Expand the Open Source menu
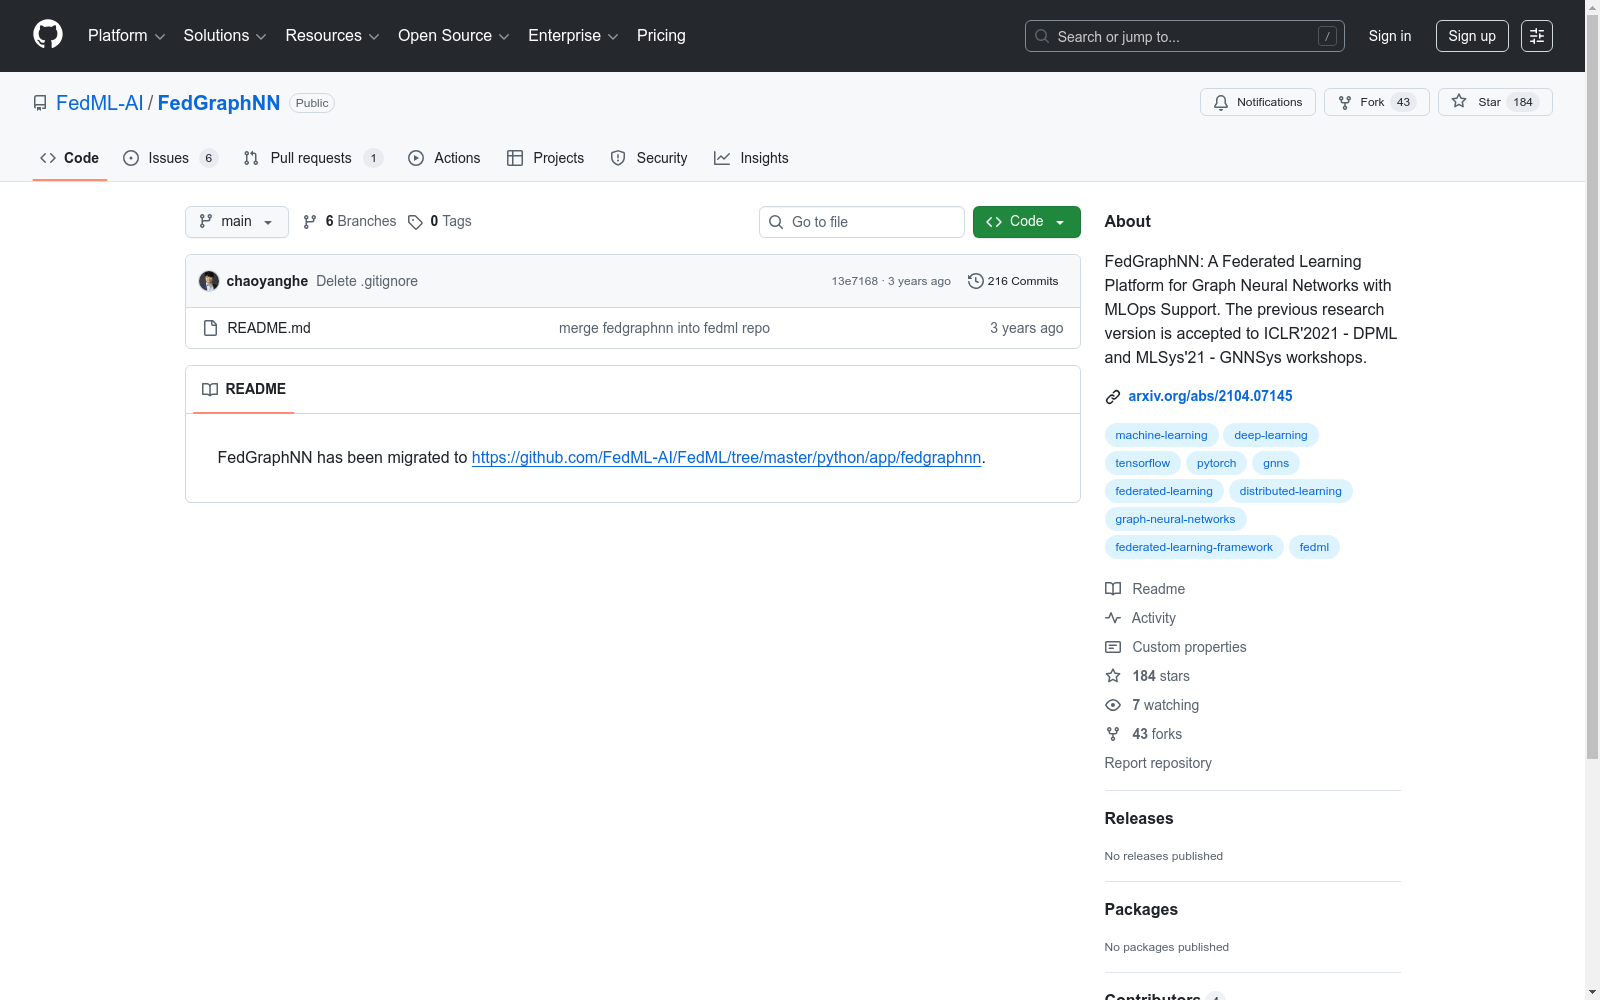Viewport: 1600px width, 1000px height. click(x=454, y=36)
